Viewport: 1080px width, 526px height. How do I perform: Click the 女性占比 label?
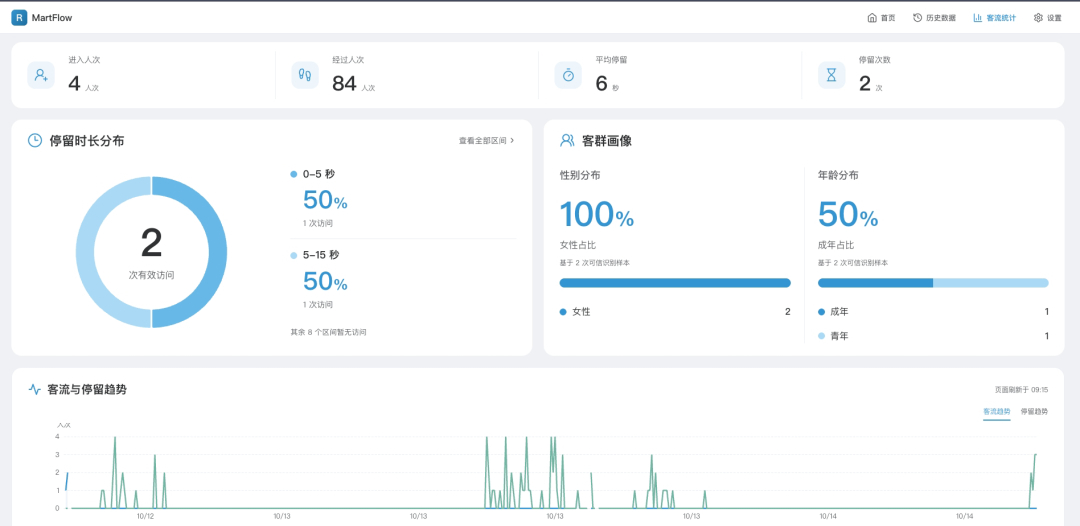(578, 245)
